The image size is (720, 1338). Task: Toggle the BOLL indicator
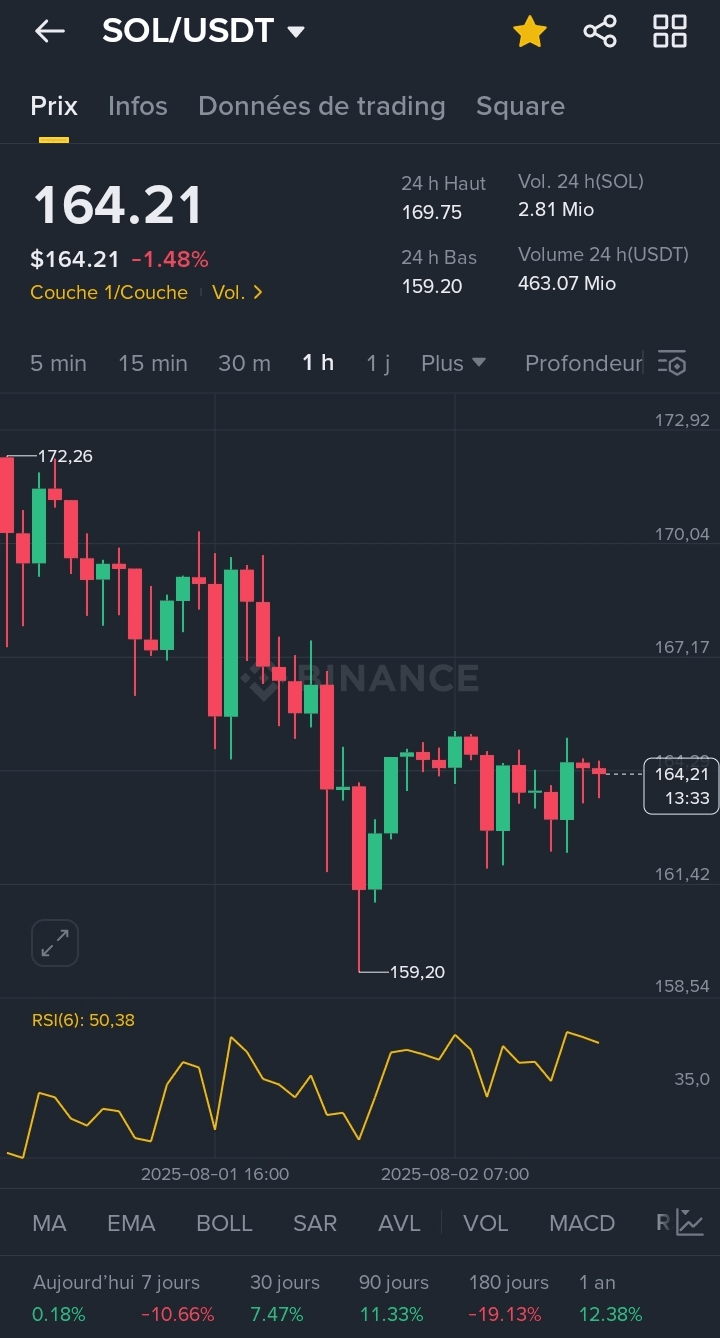[x=224, y=1223]
